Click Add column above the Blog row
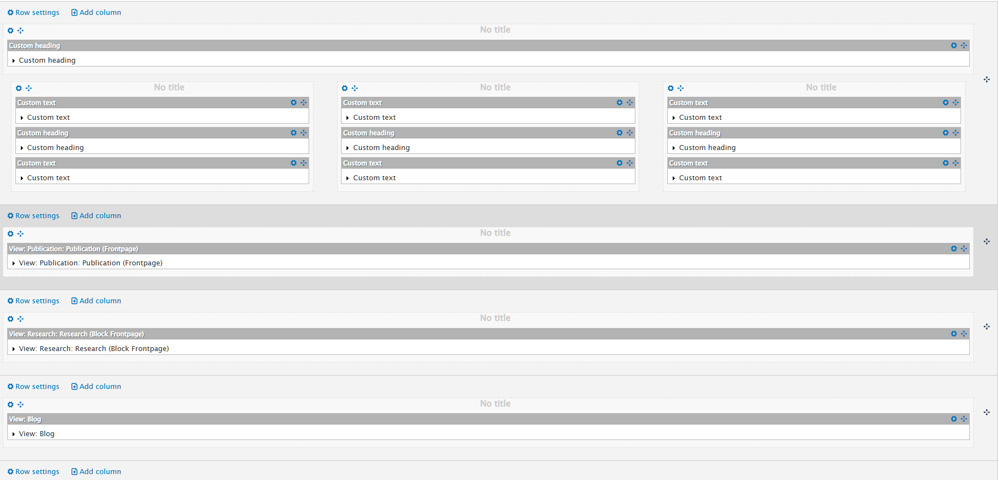Viewport: 999px width, 481px height. pyautogui.click(x=96, y=387)
